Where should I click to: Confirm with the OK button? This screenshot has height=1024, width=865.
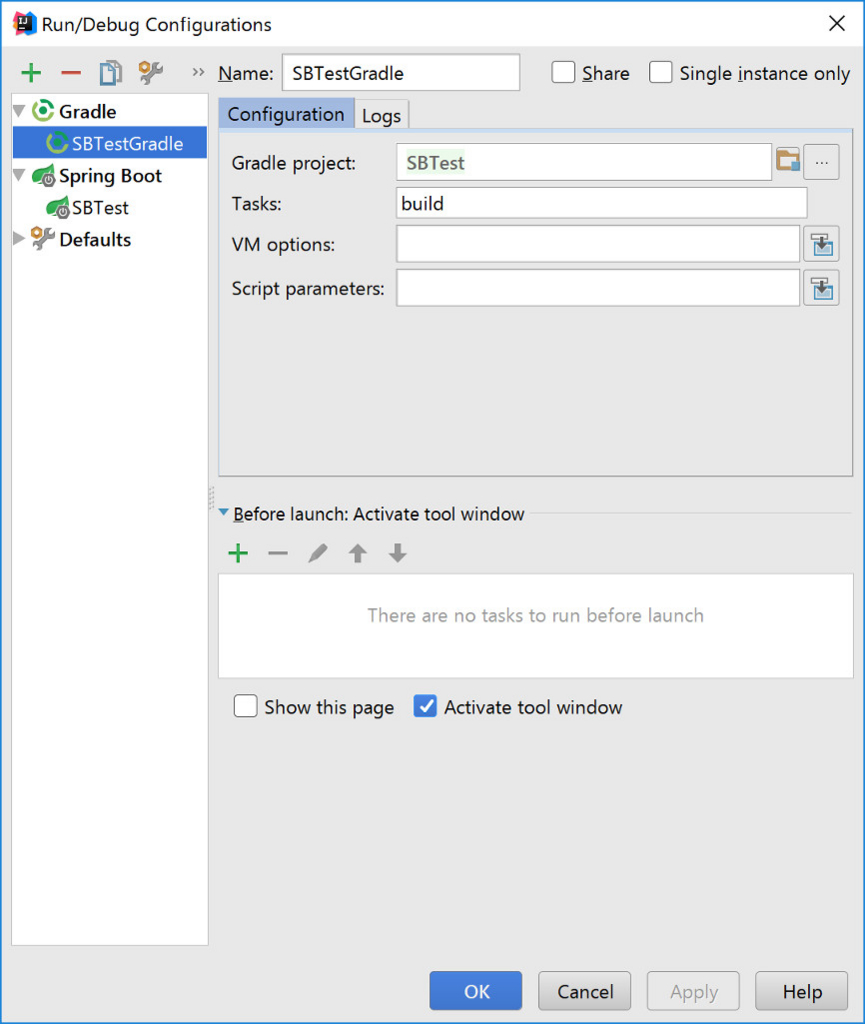click(476, 991)
